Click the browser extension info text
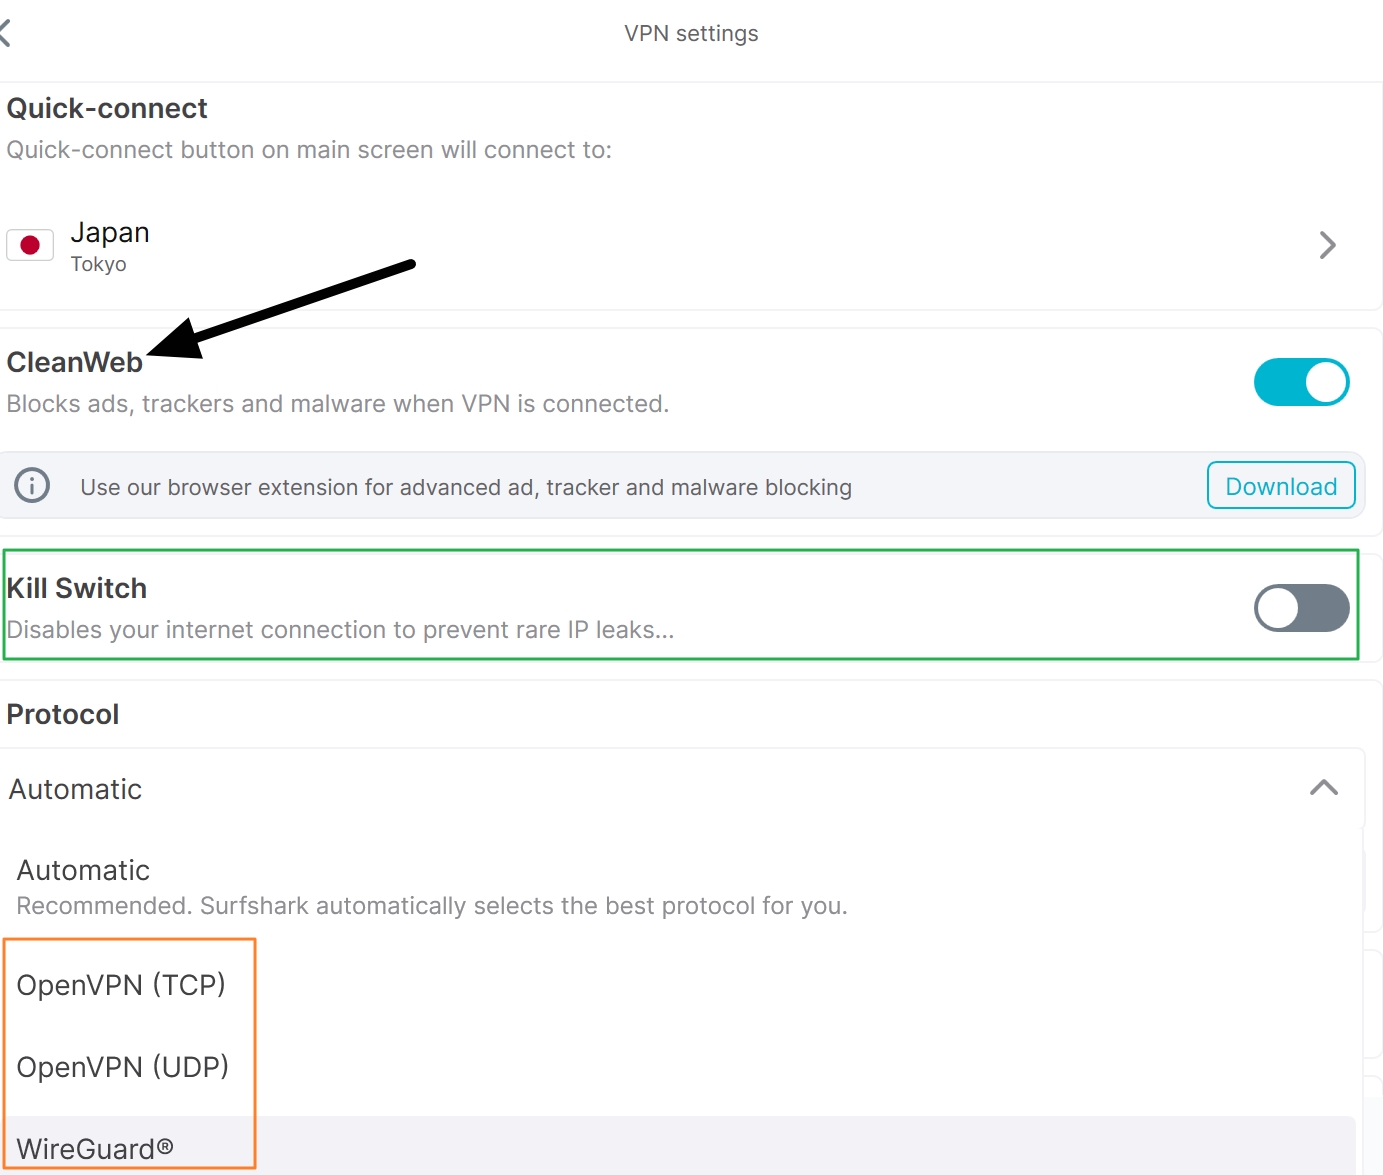This screenshot has width=1383, height=1175. click(x=466, y=487)
